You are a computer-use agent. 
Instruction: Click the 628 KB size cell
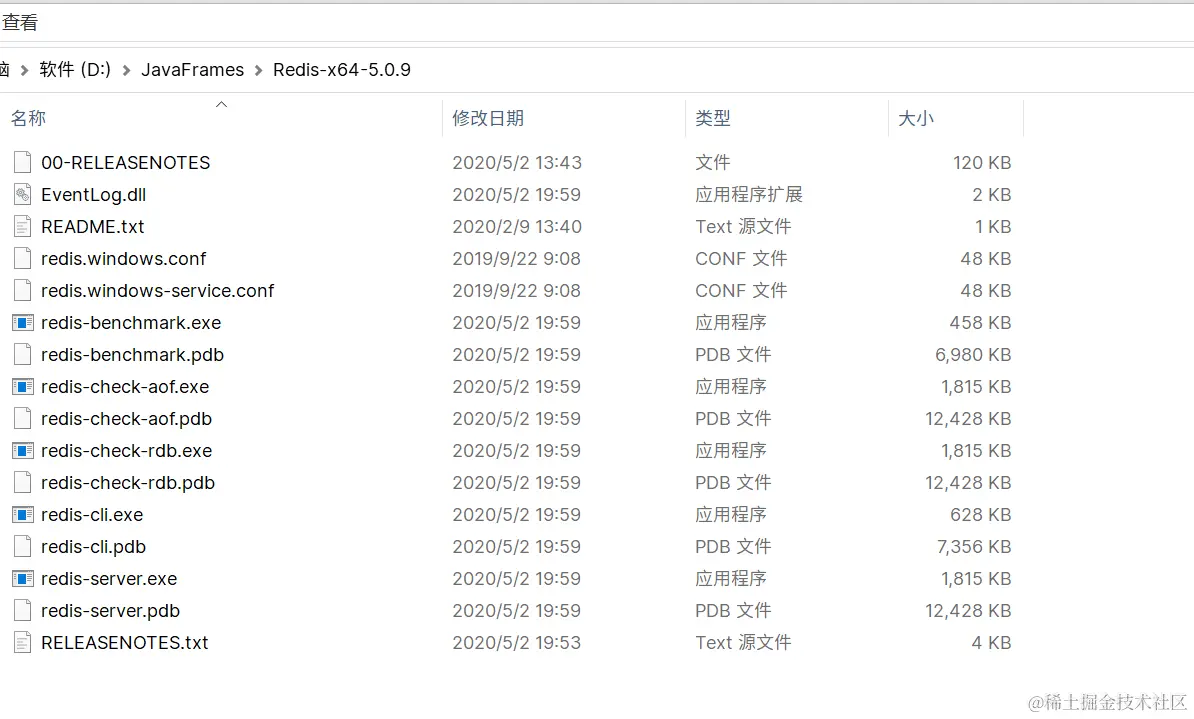[x=980, y=514]
